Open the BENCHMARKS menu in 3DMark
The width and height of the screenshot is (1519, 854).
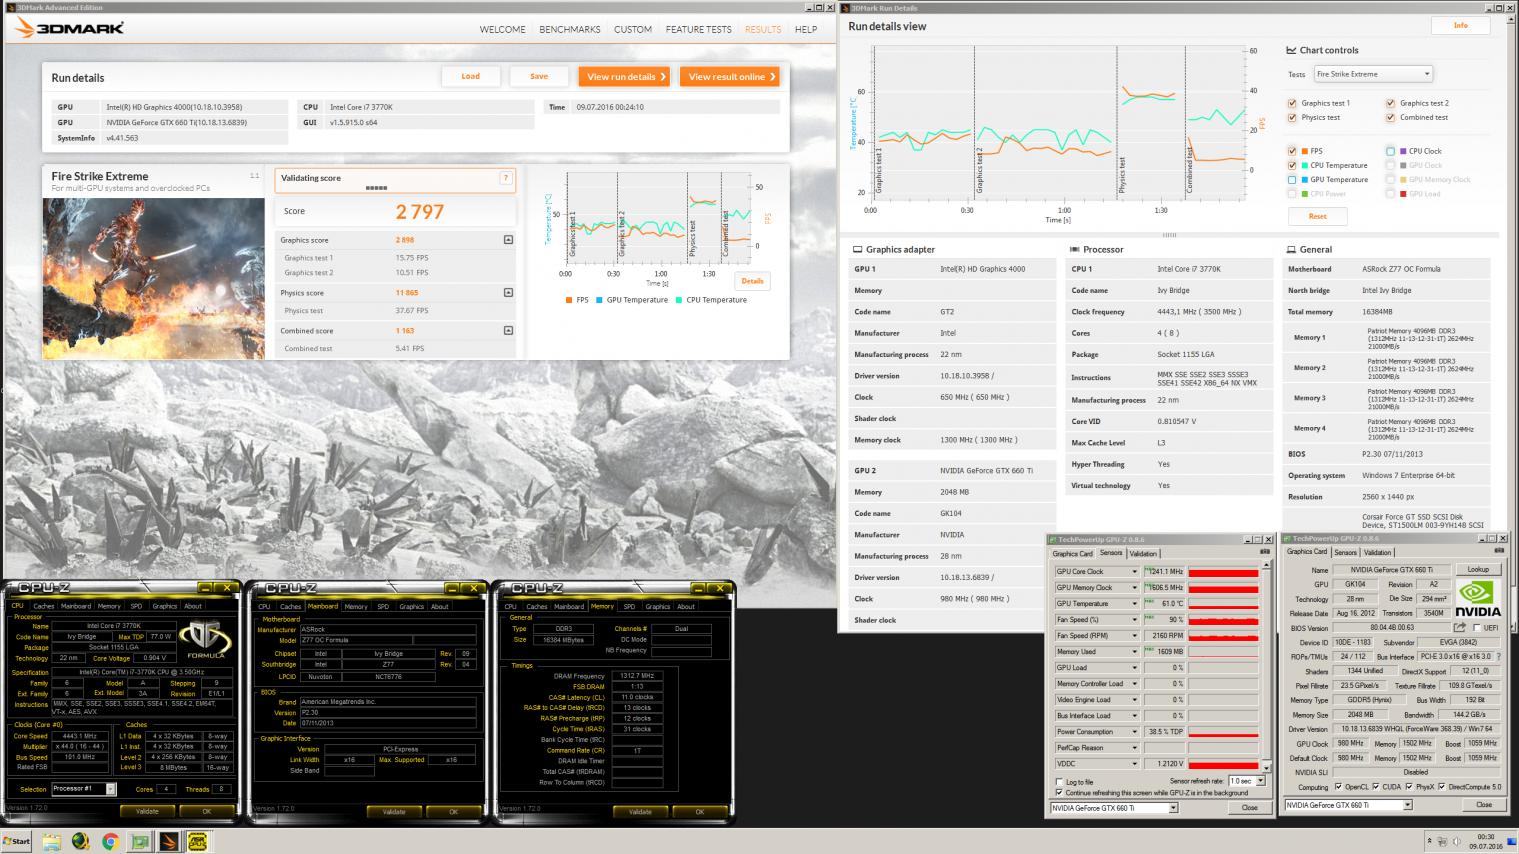(x=570, y=29)
